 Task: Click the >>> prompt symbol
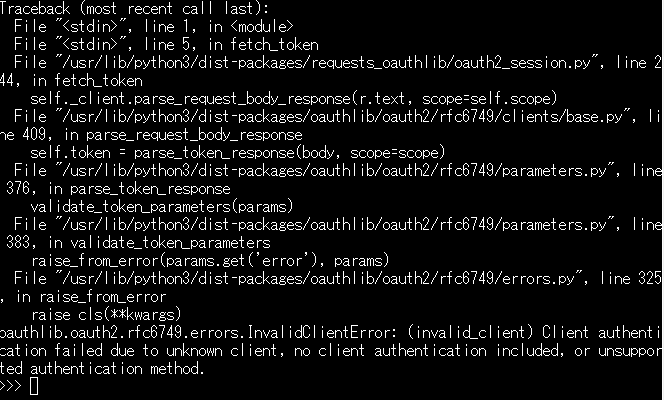[x=12, y=387]
